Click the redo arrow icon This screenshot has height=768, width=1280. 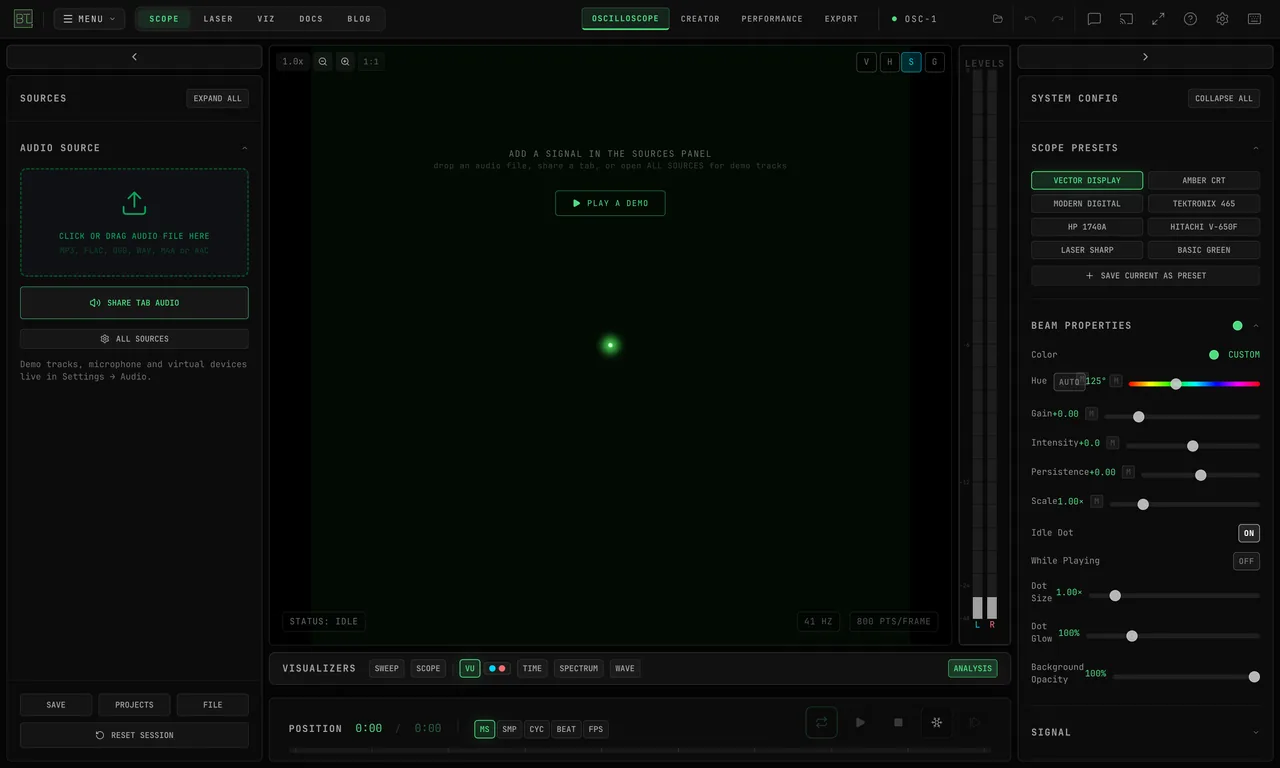tap(1057, 19)
